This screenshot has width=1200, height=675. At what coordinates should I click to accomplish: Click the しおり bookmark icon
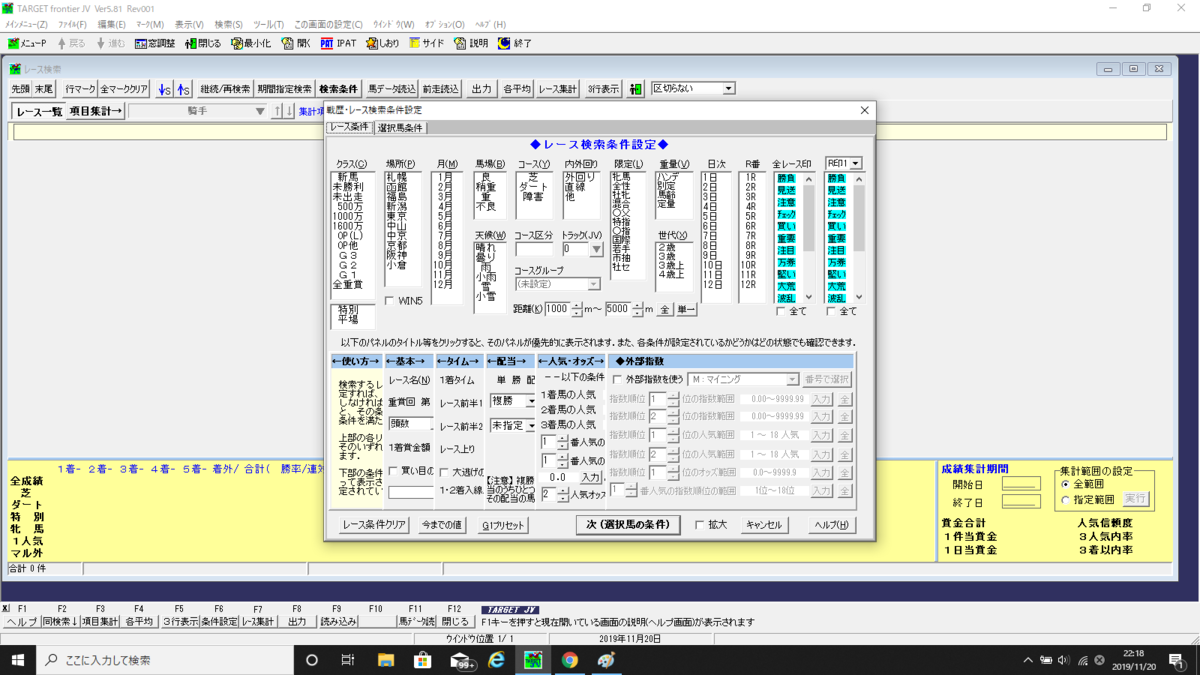[383, 43]
